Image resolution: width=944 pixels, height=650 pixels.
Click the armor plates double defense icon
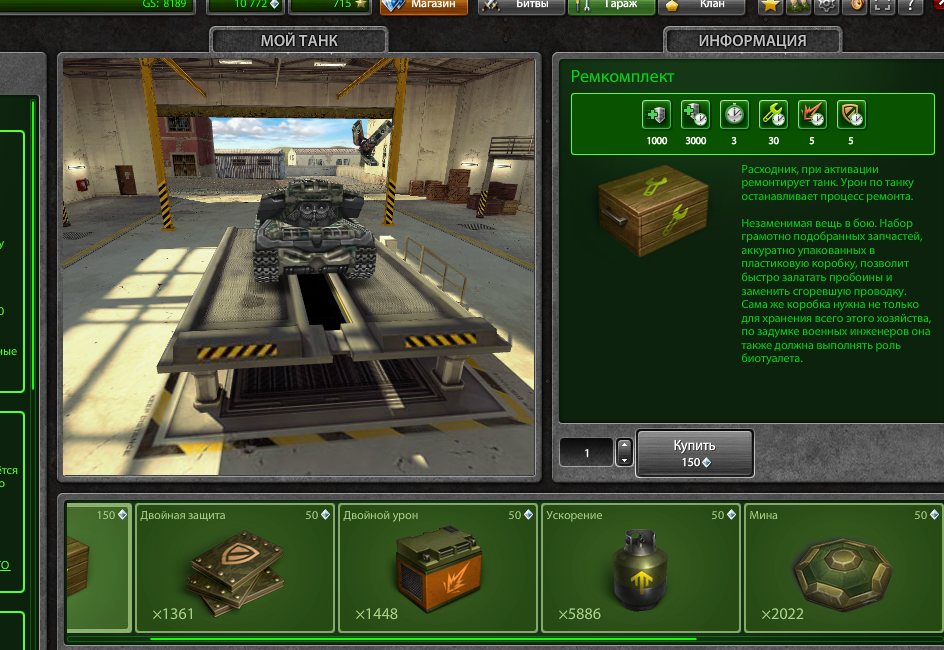[236, 572]
